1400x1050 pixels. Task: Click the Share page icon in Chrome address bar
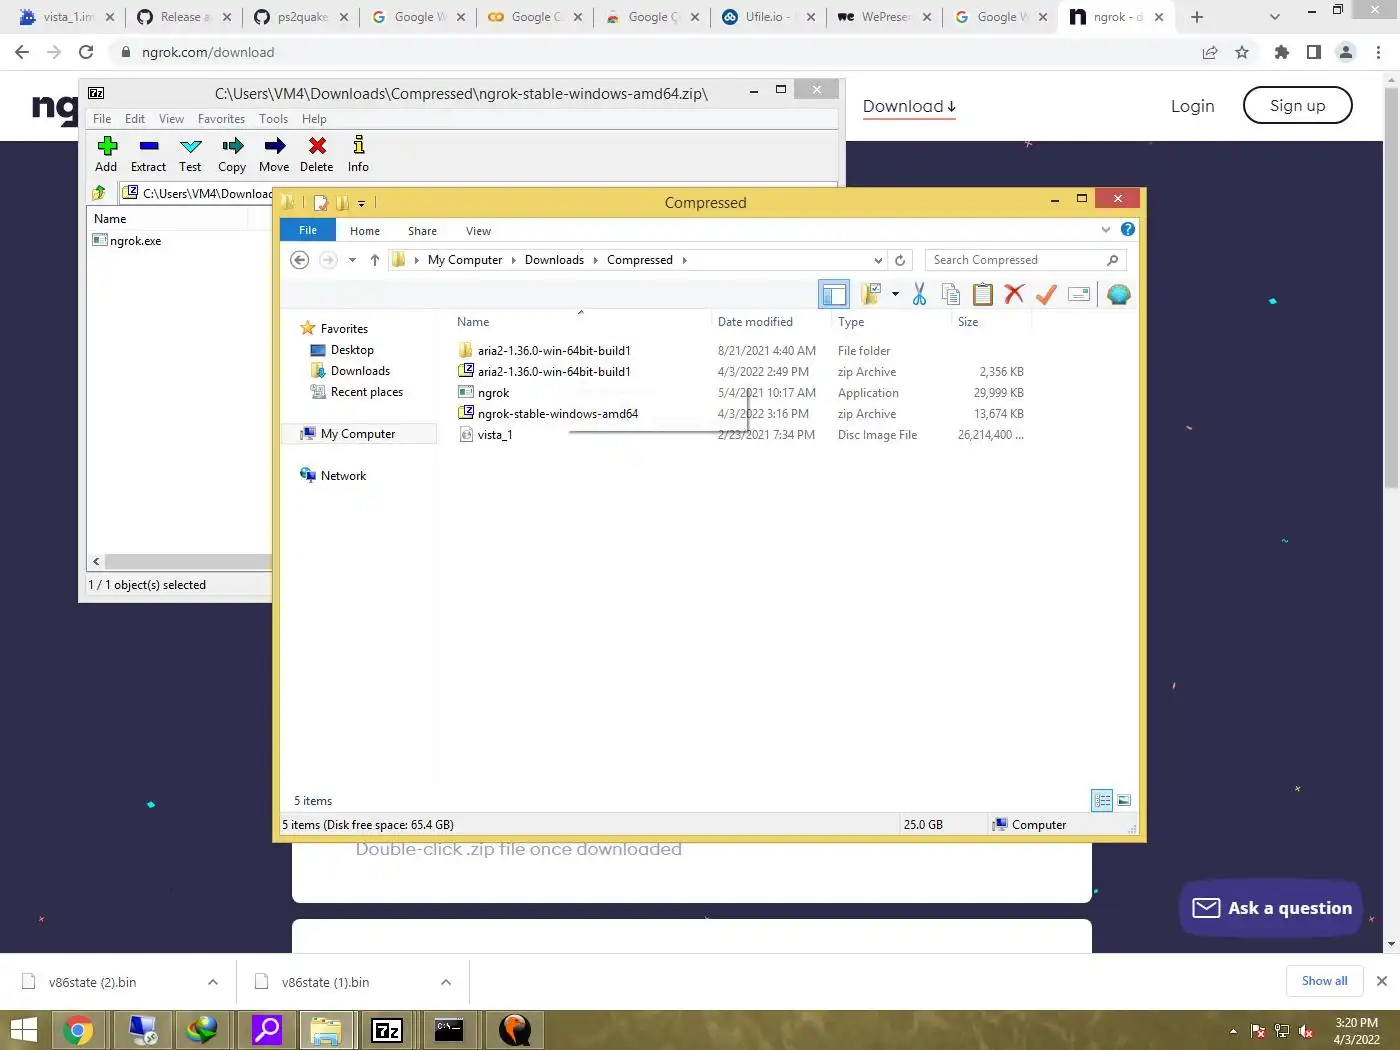(1210, 52)
